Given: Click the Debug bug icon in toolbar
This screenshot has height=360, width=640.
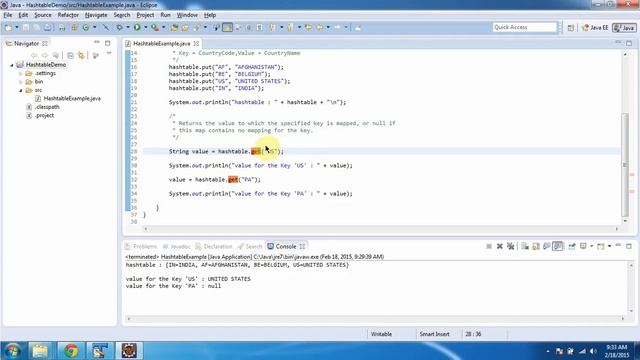Looking at the screenshot, I should point(120,27).
